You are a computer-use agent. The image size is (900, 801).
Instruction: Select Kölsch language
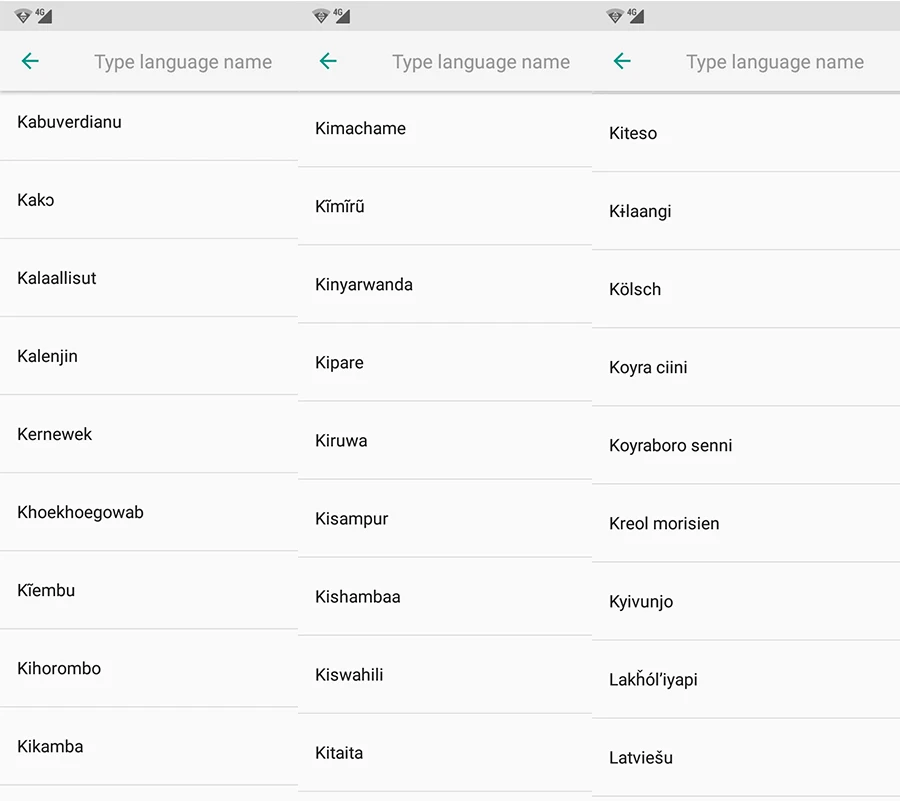(x=746, y=289)
